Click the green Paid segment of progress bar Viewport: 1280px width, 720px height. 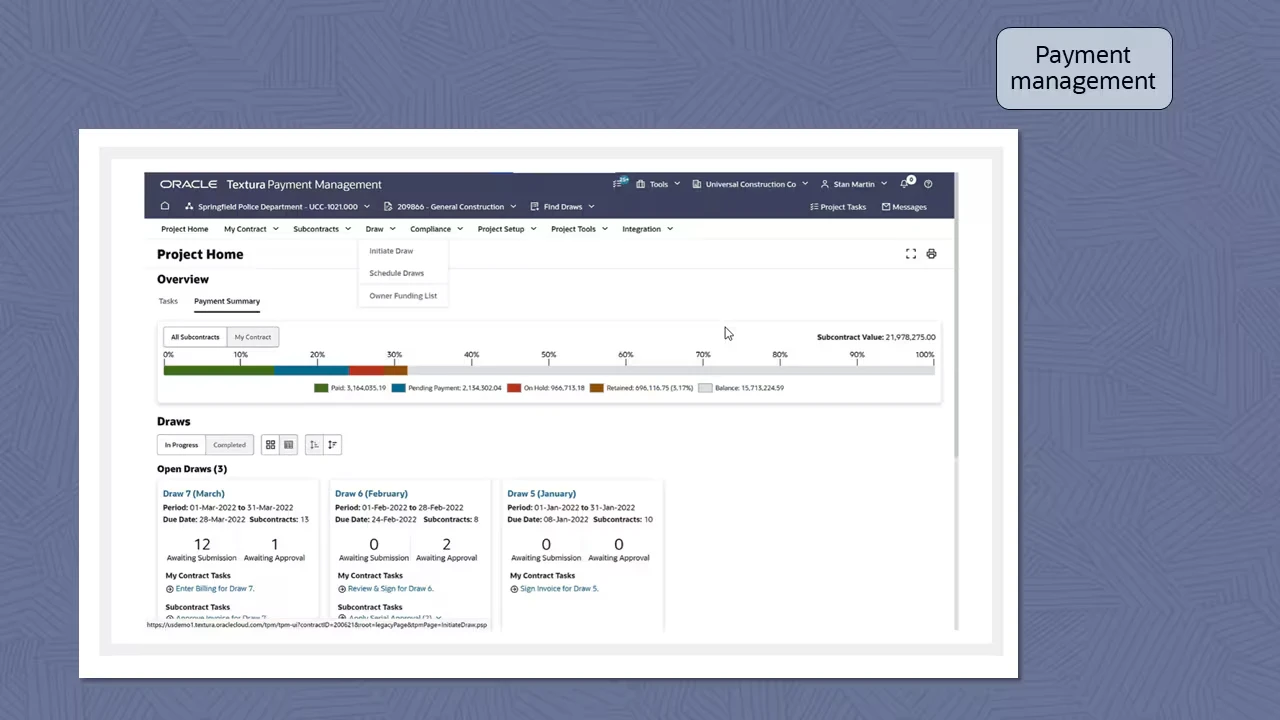click(x=218, y=370)
